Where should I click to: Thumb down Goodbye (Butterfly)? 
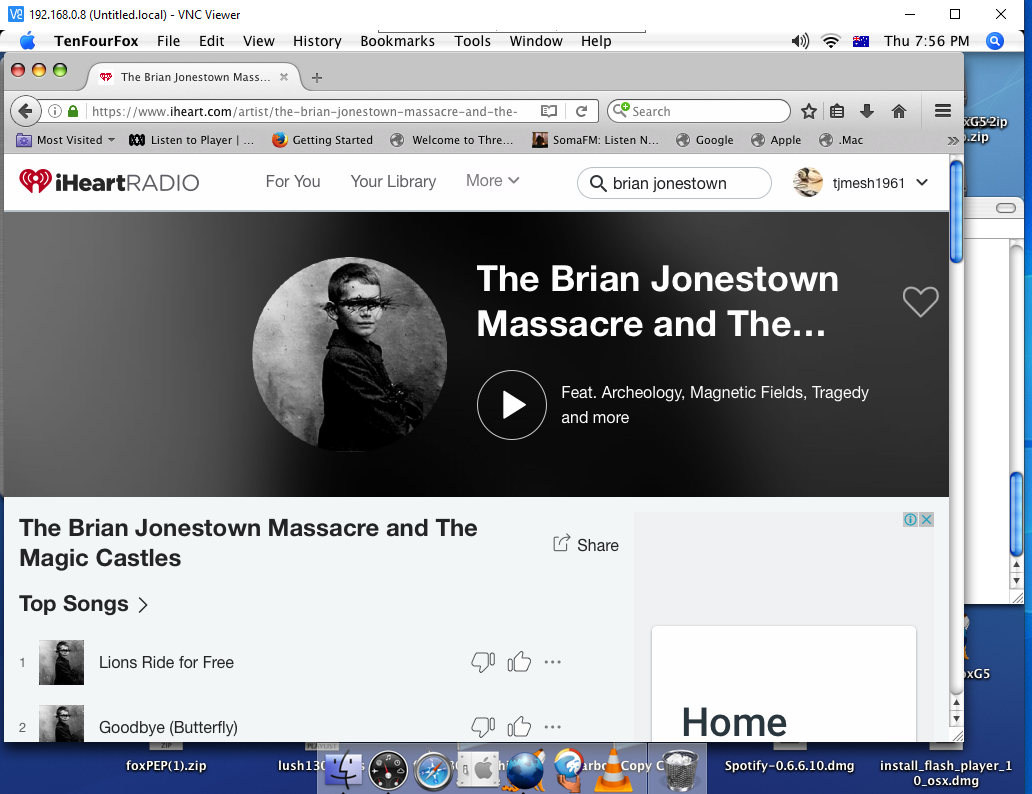[x=483, y=727]
